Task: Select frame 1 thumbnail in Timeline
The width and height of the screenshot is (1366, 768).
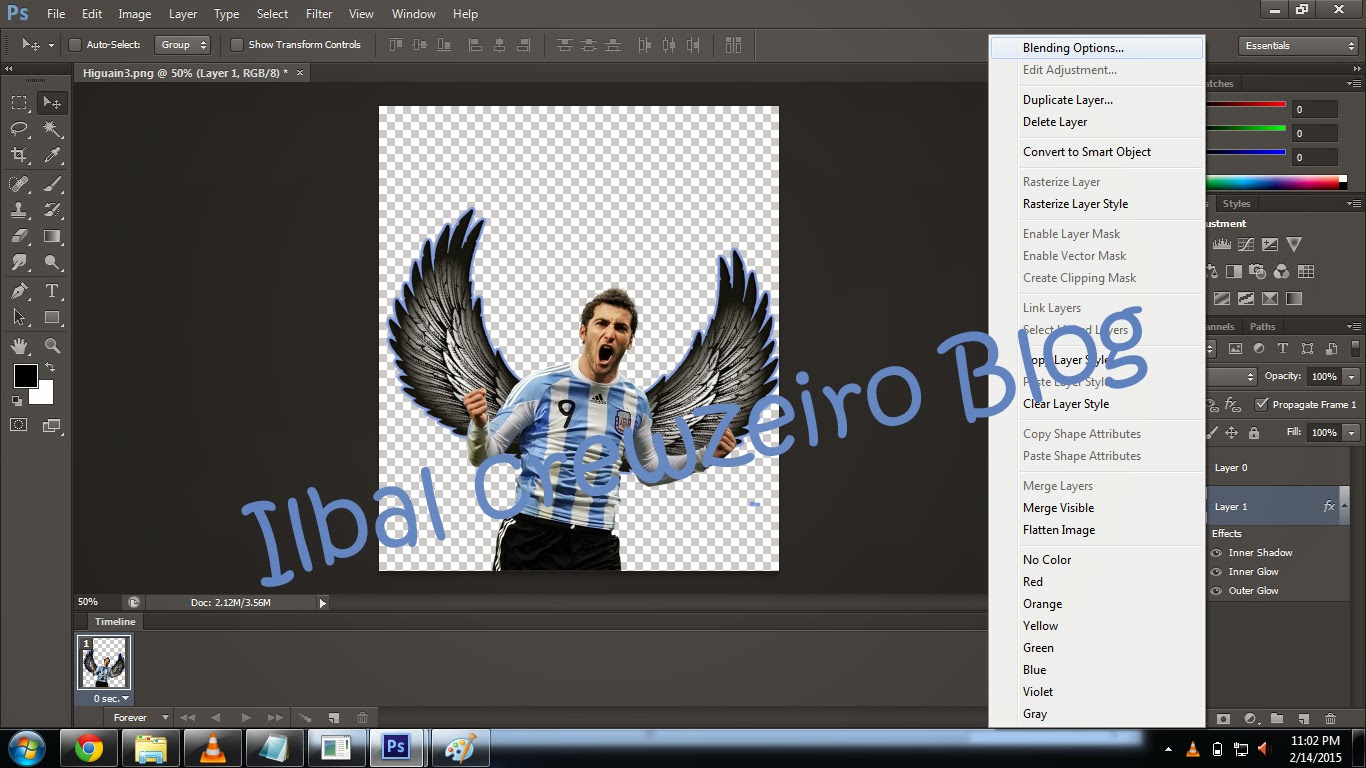Action: click(105, 663)
